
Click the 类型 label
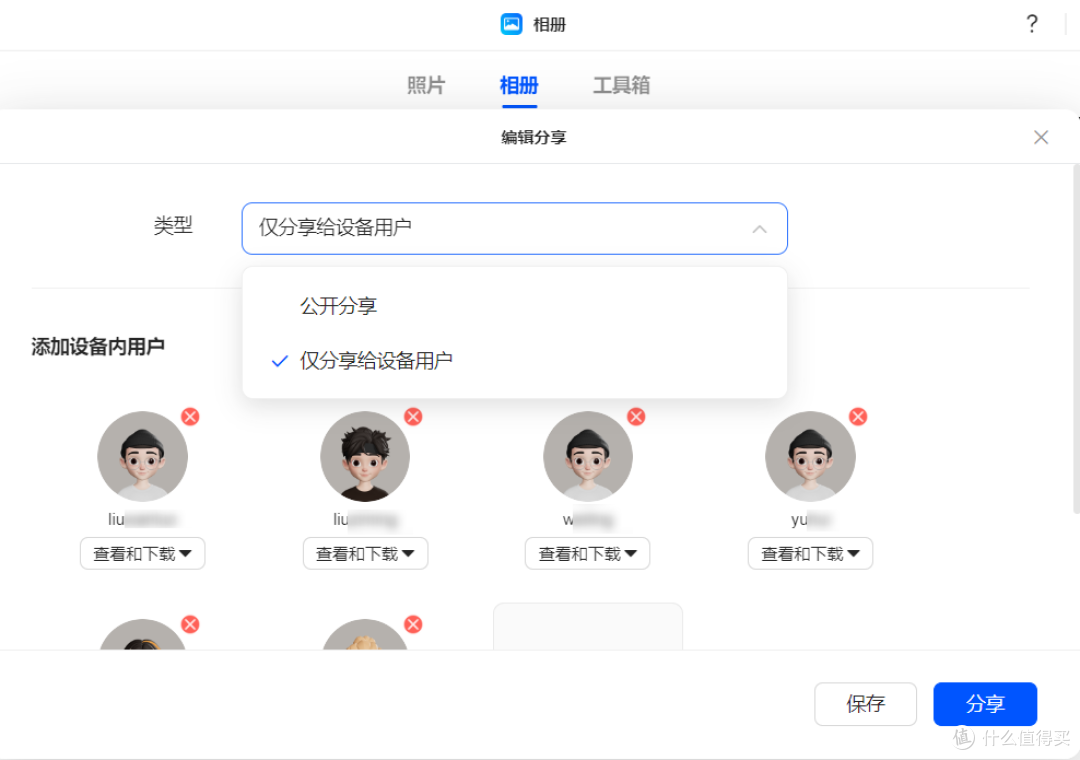click(173, 225)
